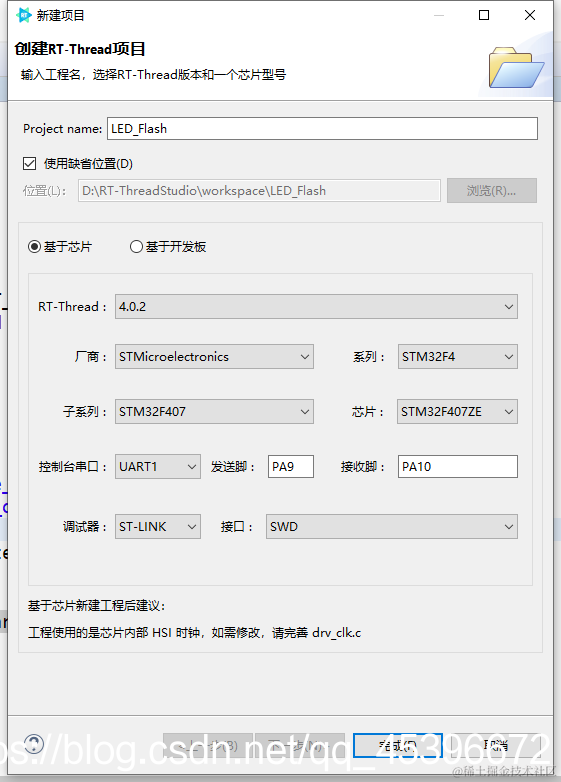The image size is (561, 782).
Task: Click the 取消 cancel button
Action: 496,746
